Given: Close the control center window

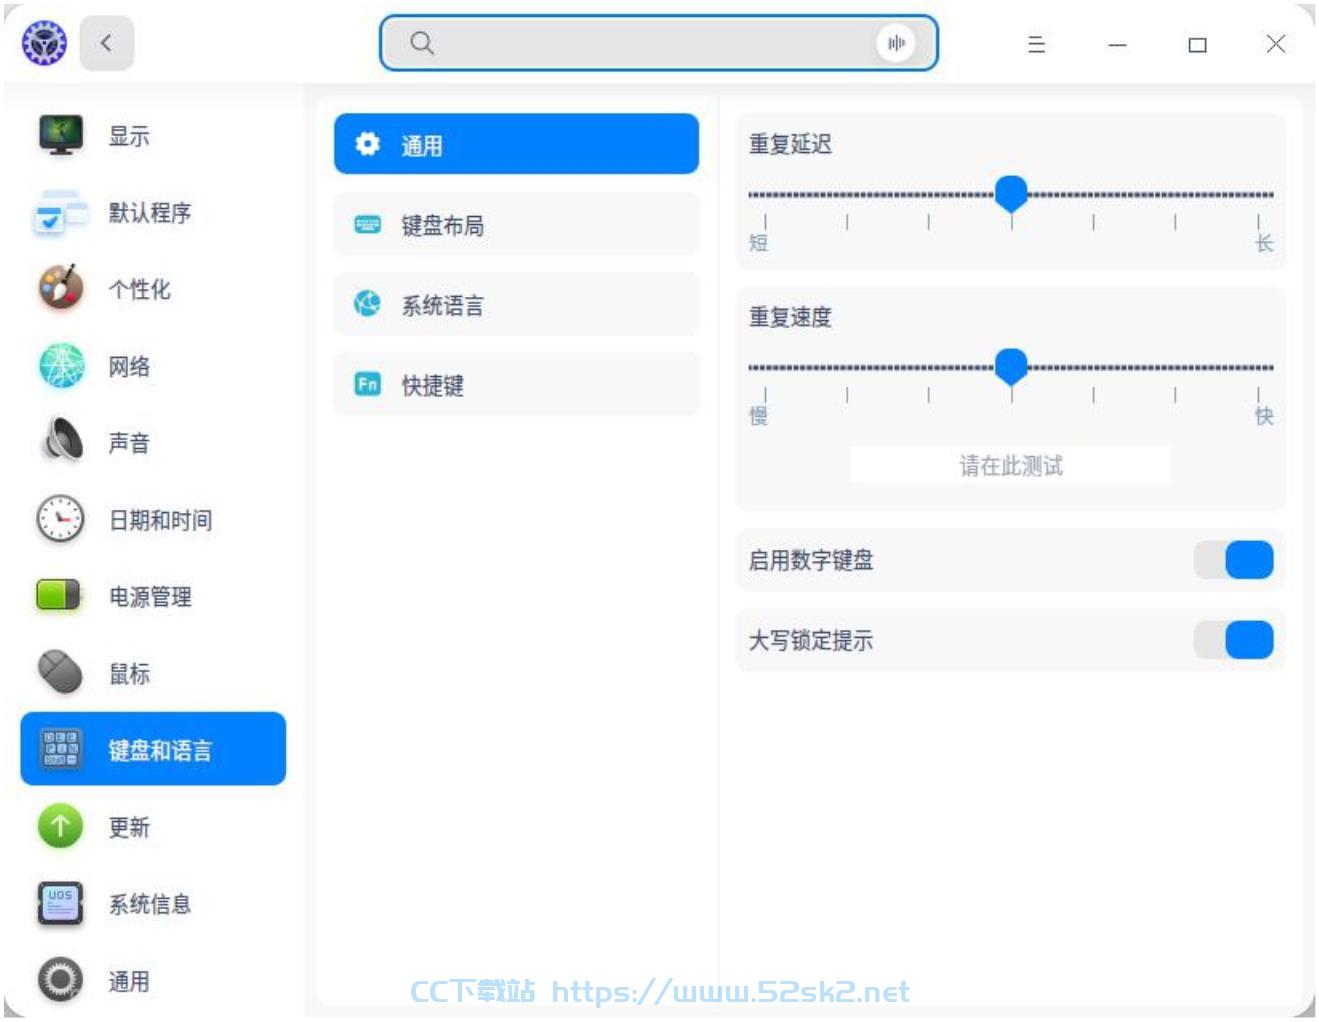Looking at the screenshot, I should (1276, 43).
